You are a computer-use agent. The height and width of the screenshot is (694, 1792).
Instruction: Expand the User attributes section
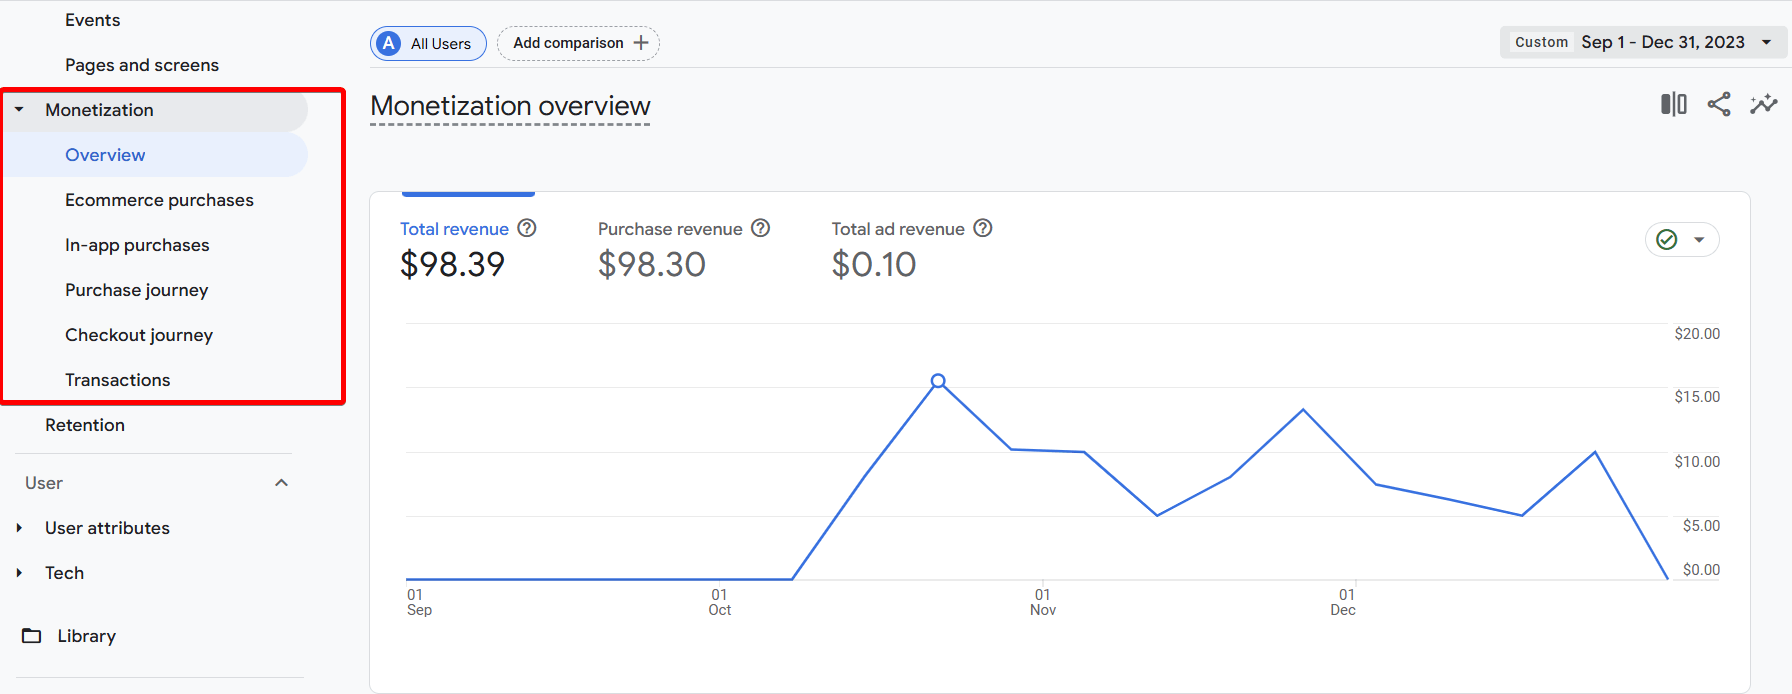(x=19, y=528)
